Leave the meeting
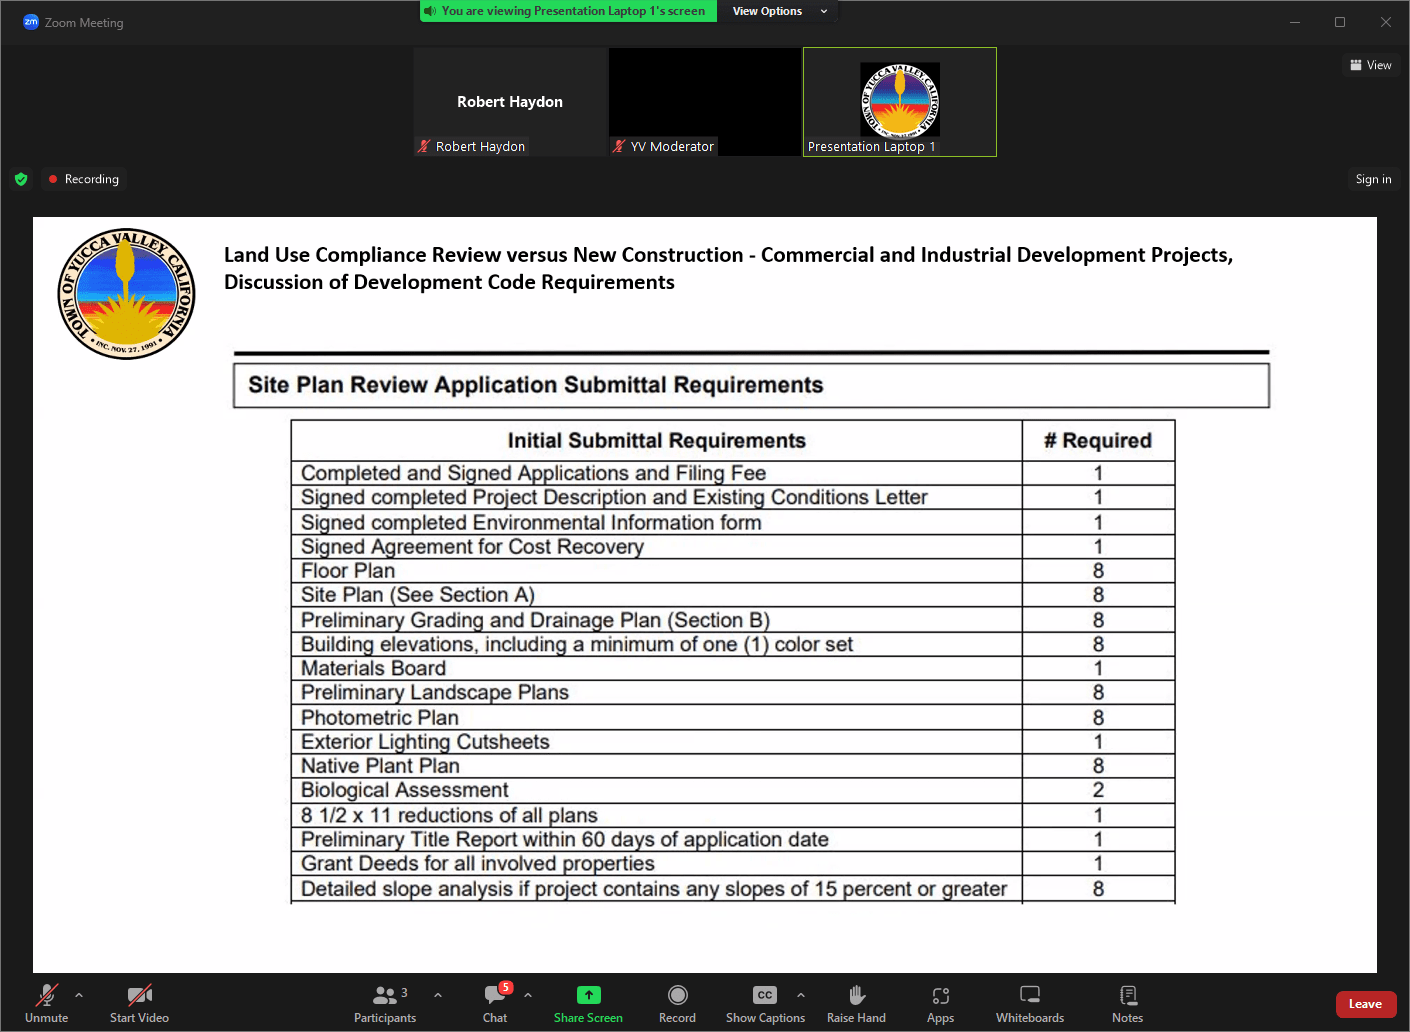 coord(1365,1004)
